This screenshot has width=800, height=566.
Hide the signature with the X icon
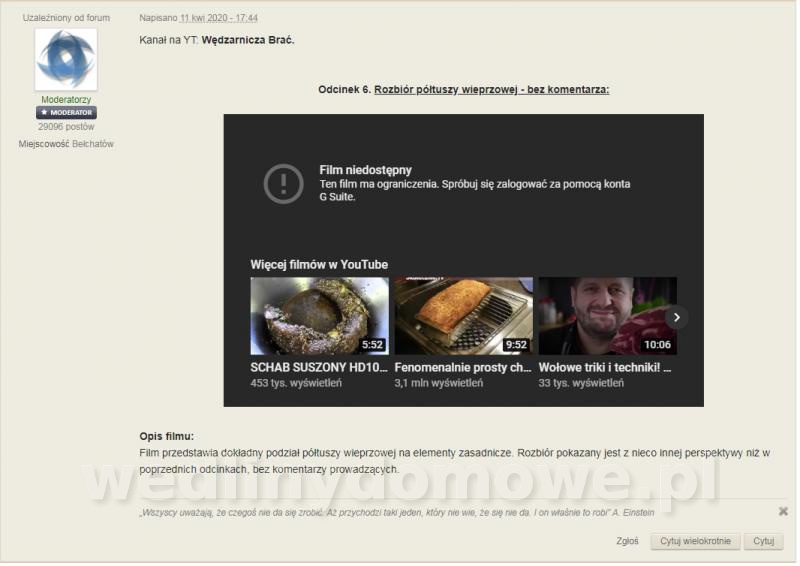(783, 511)
